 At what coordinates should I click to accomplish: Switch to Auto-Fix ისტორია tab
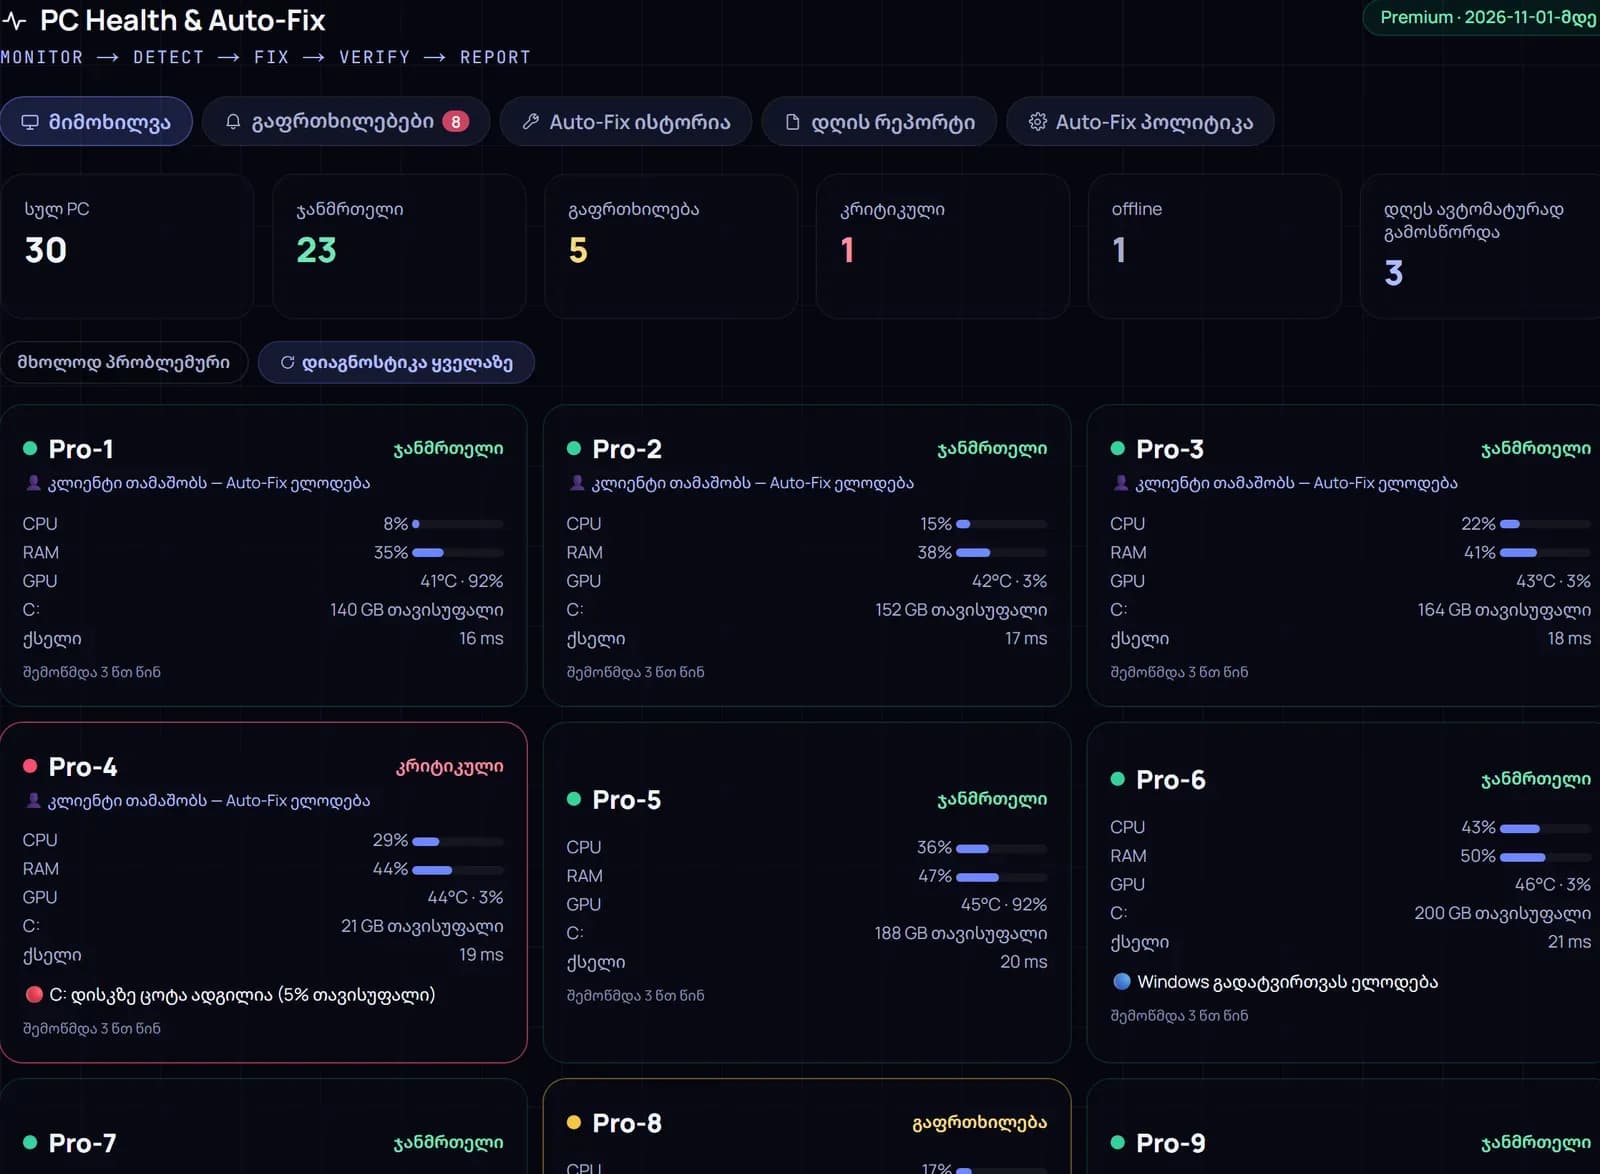pos(626,122)
